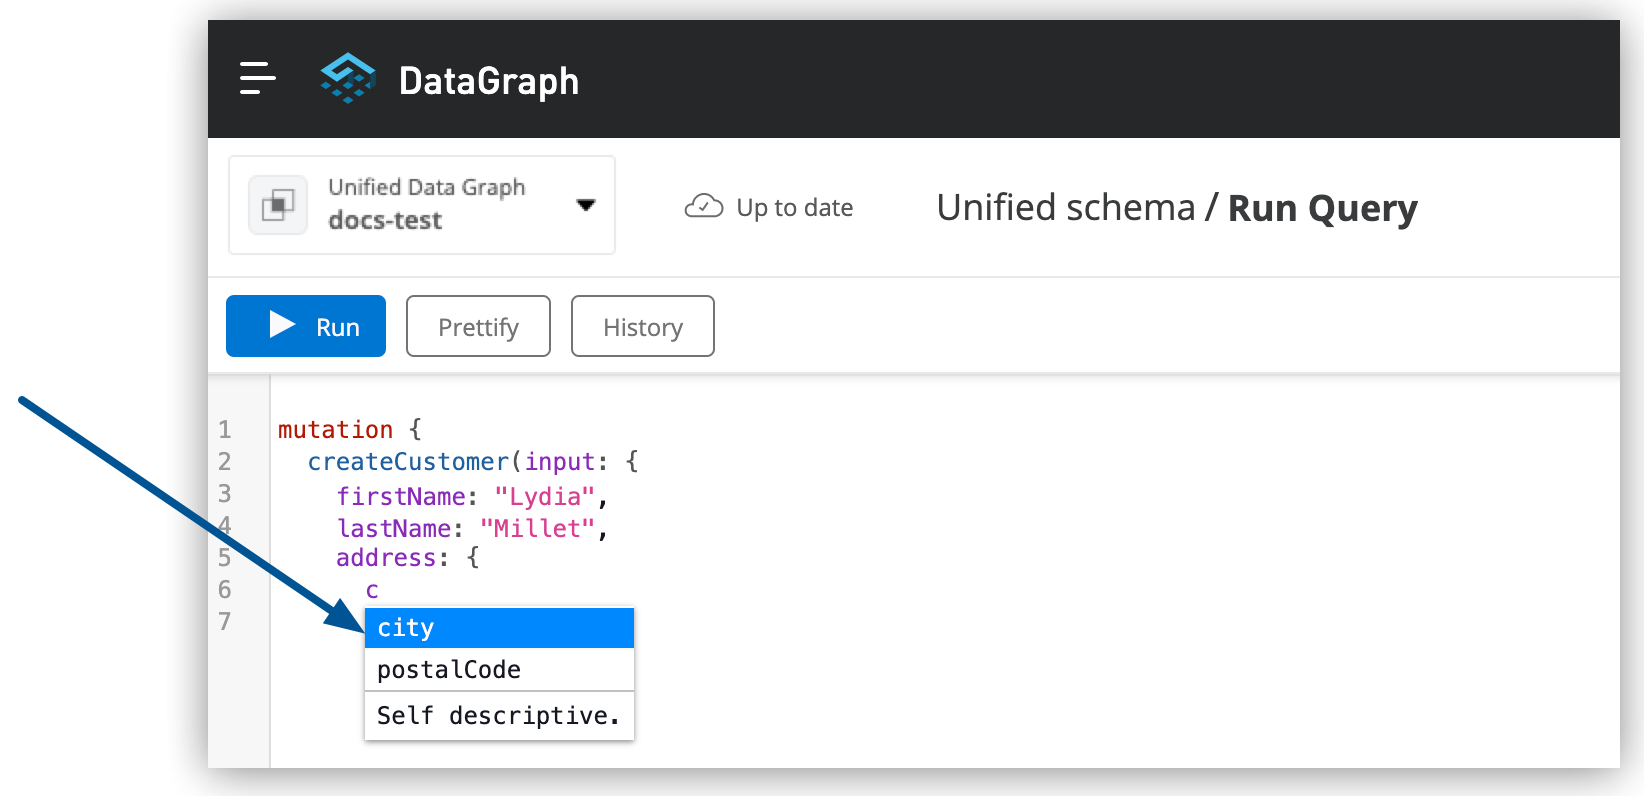Run the query with the Run button
This screenshot has width=1644, height=796.
click(306, 326)
